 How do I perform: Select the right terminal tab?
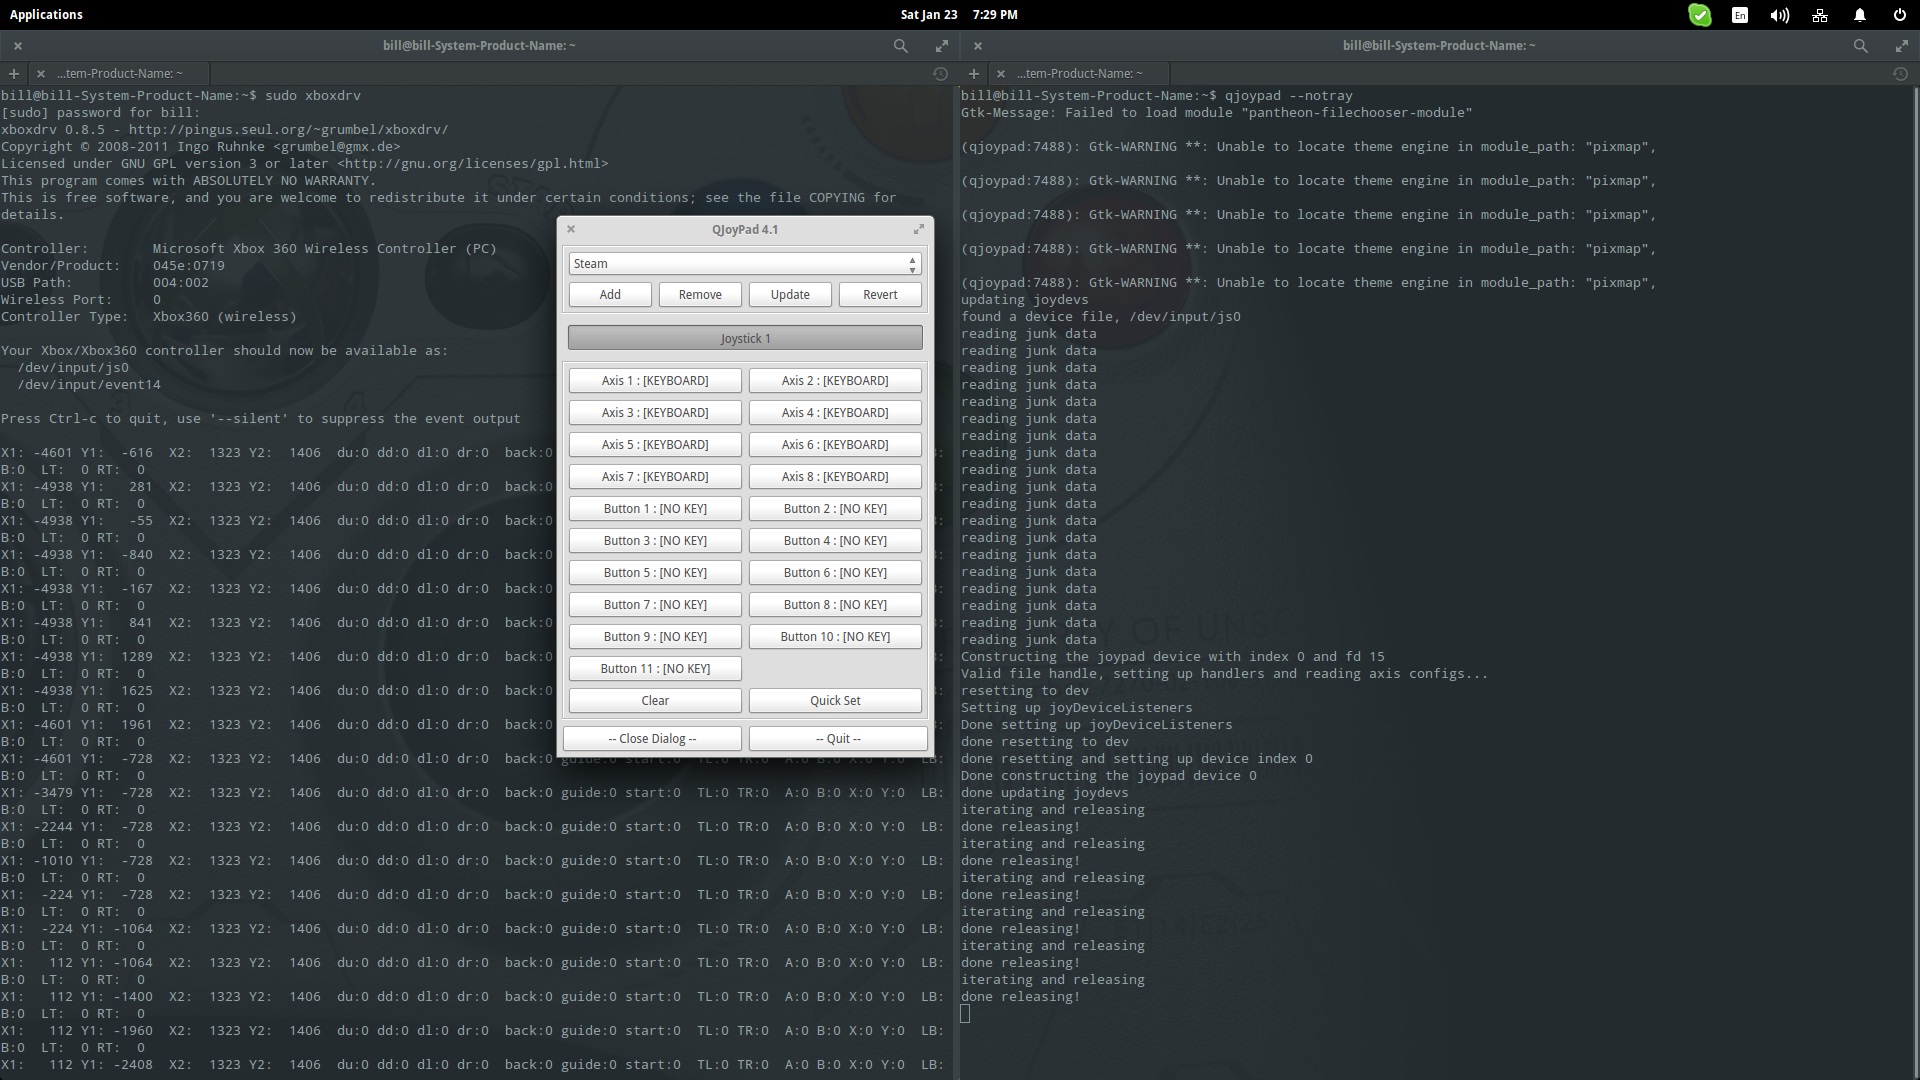1080,73
